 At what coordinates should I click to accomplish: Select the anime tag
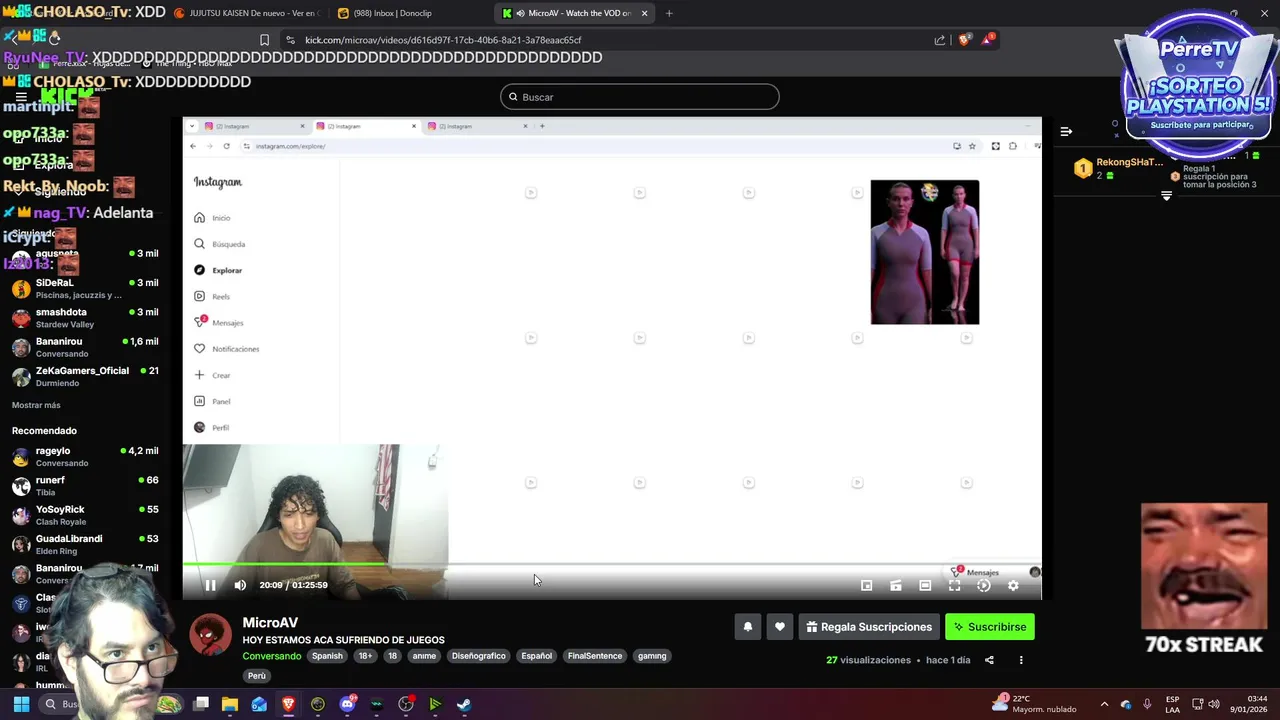[x=424, y=656]
